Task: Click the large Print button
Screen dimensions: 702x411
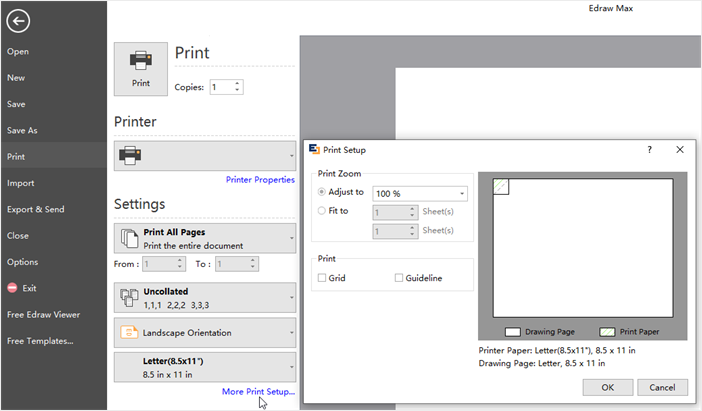Action: pos(141,69)
